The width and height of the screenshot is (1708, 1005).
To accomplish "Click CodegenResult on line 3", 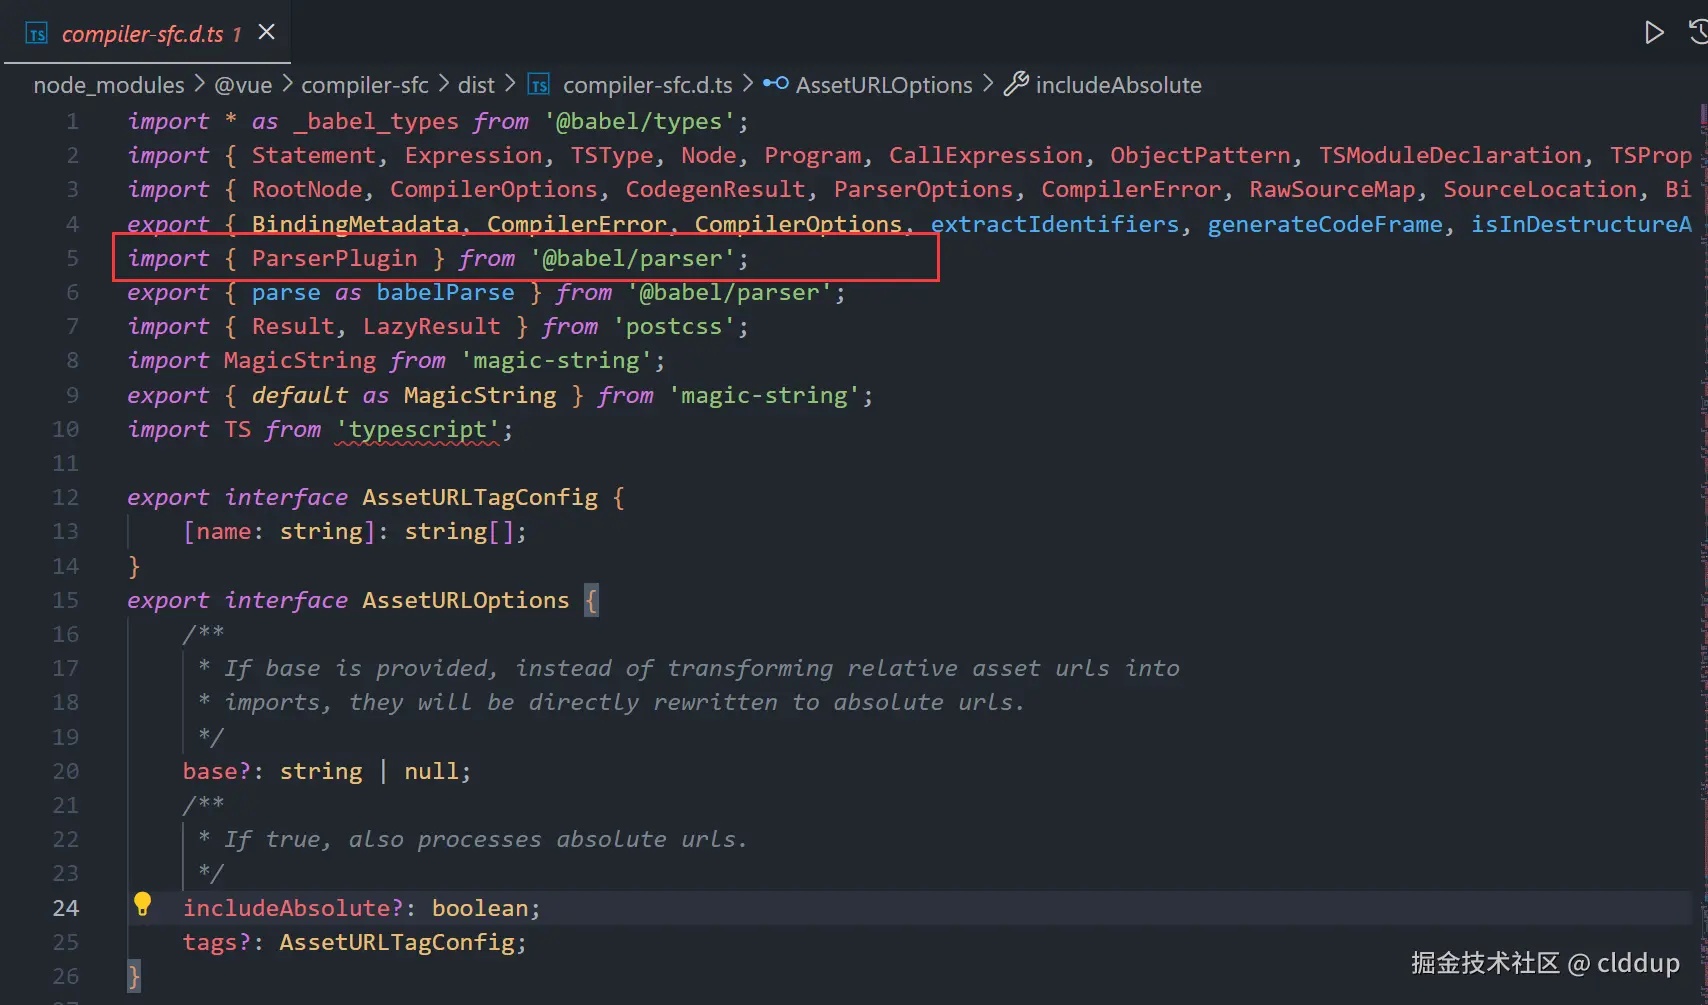I will pos(715,189).
